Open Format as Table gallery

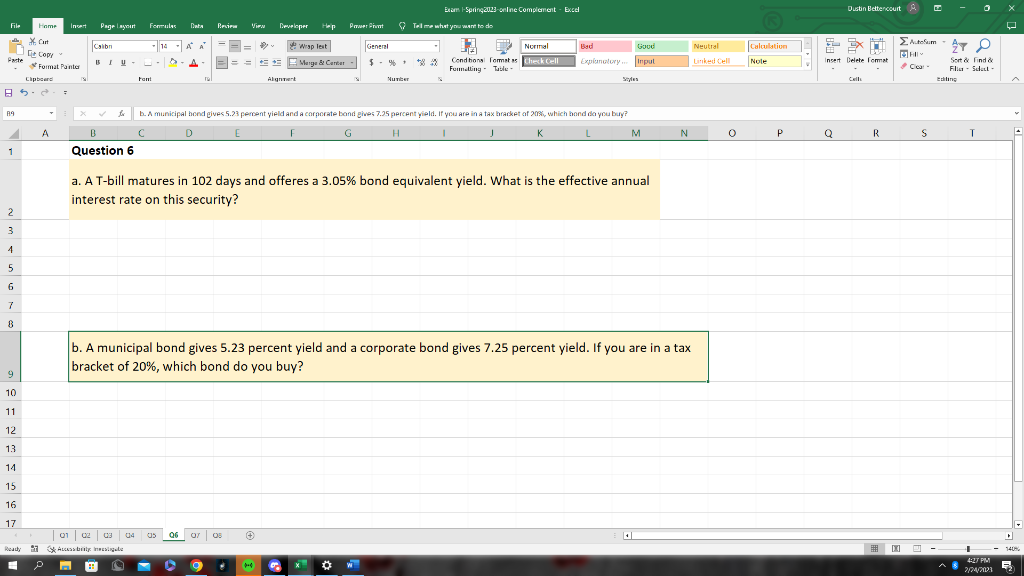503,55
